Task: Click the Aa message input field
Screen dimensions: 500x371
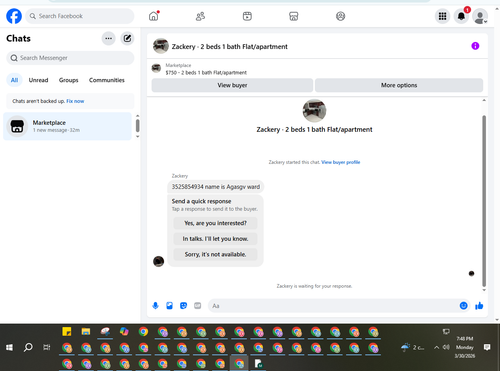Action: 333,306
